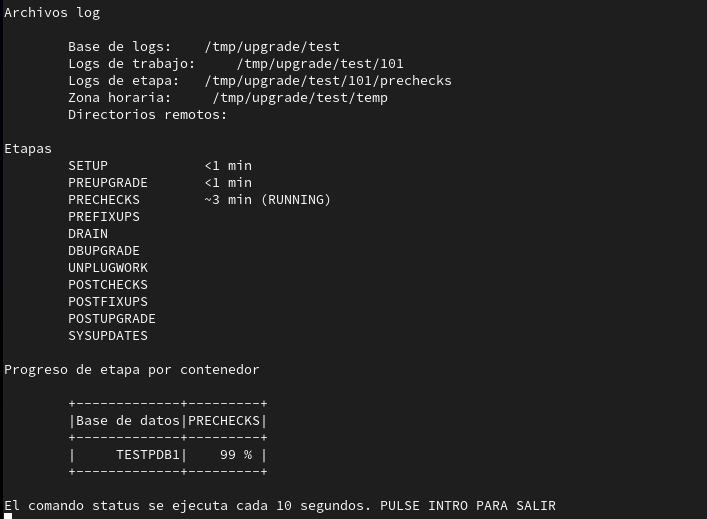Image resolution: width=707 pixels, height=519 pixels.
Task: Select the UNPLUGWORK stage entry
Action: point(108,268)
